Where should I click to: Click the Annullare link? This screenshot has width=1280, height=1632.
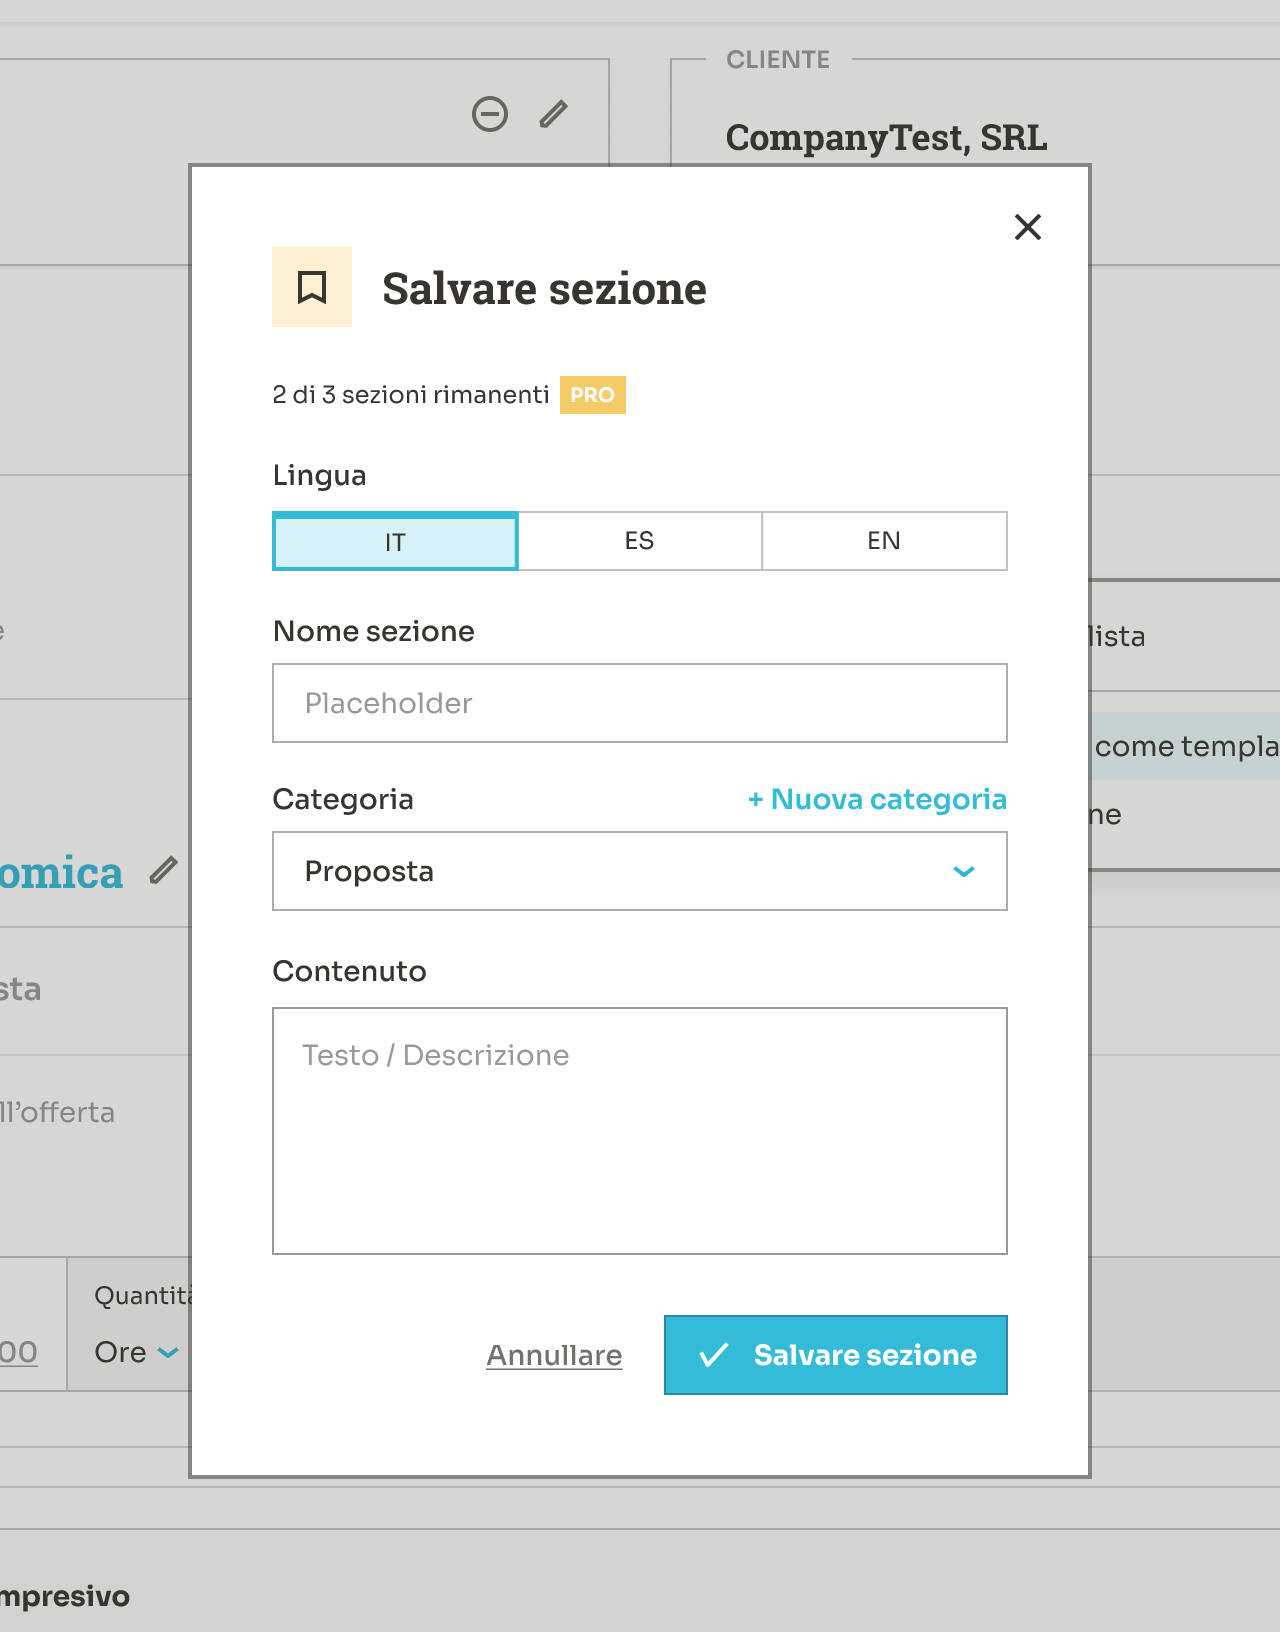click(554, 1355)
